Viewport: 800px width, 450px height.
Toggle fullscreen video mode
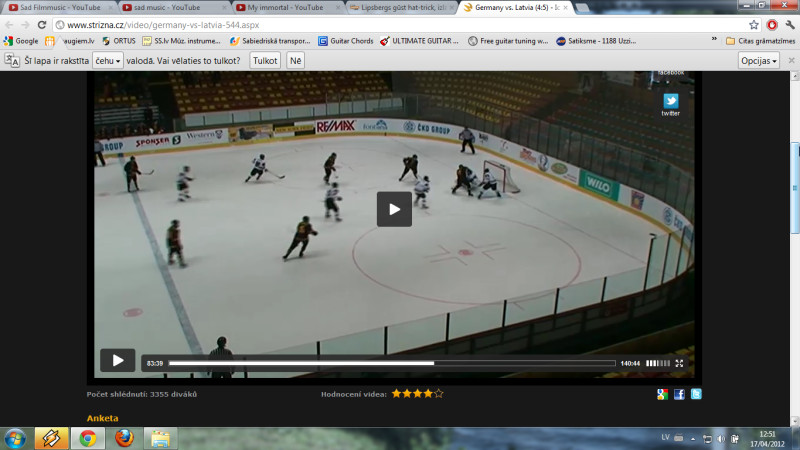pos(679,363)
